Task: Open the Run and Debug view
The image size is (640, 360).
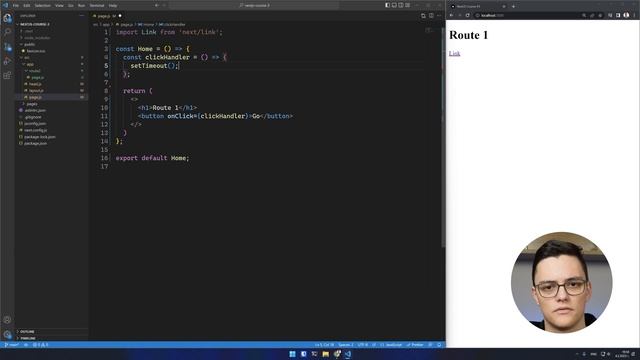Action: [x=7, y=61]
